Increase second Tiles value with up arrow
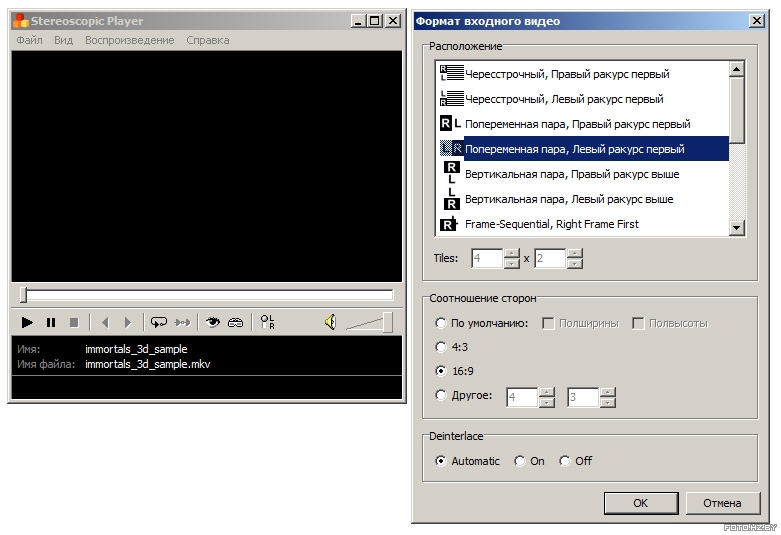This screenshot has width=781, height=535. (574, 253)
